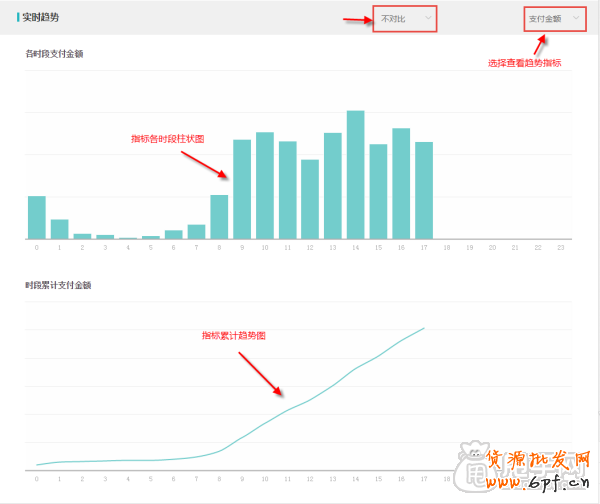This screenshot has width=600, height=504.
Task: Click the hour 11 bar
Action: point(288,190)
